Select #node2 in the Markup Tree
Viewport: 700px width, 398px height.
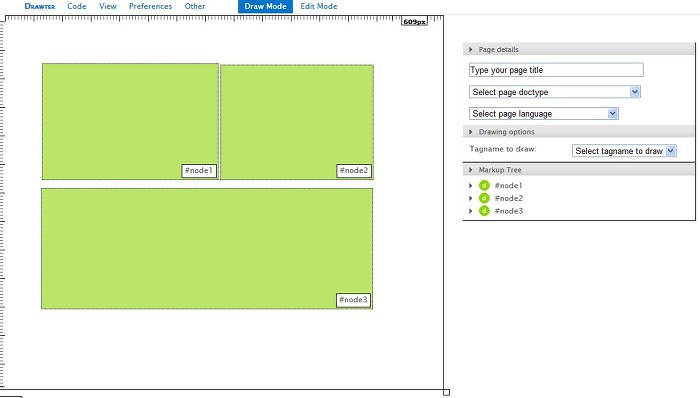coord(508,198)
